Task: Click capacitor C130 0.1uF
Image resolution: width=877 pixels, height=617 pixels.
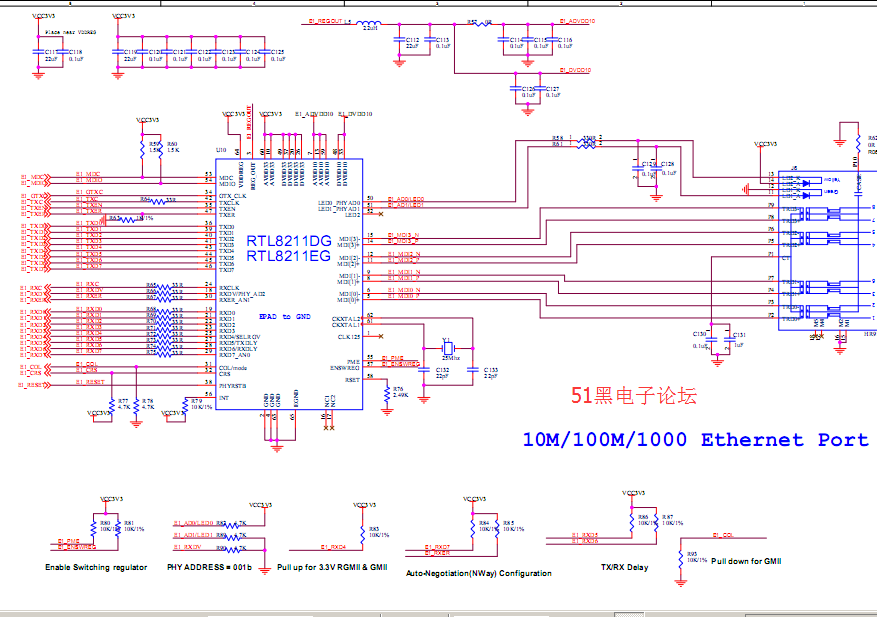Action: 711,340
